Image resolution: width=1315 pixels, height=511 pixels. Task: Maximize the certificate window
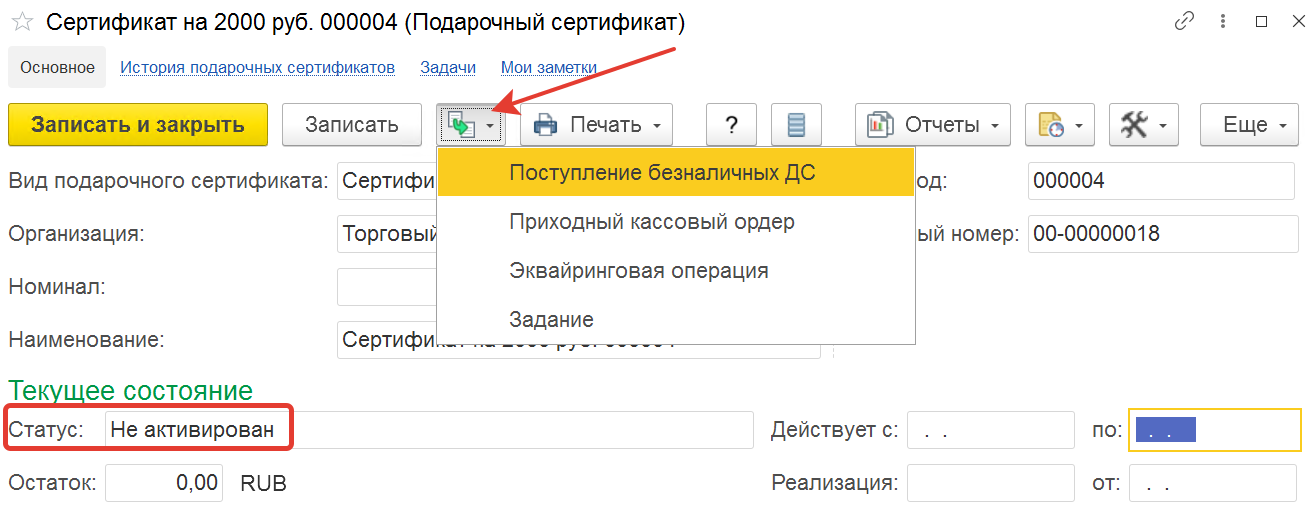tap(1261, 21)
